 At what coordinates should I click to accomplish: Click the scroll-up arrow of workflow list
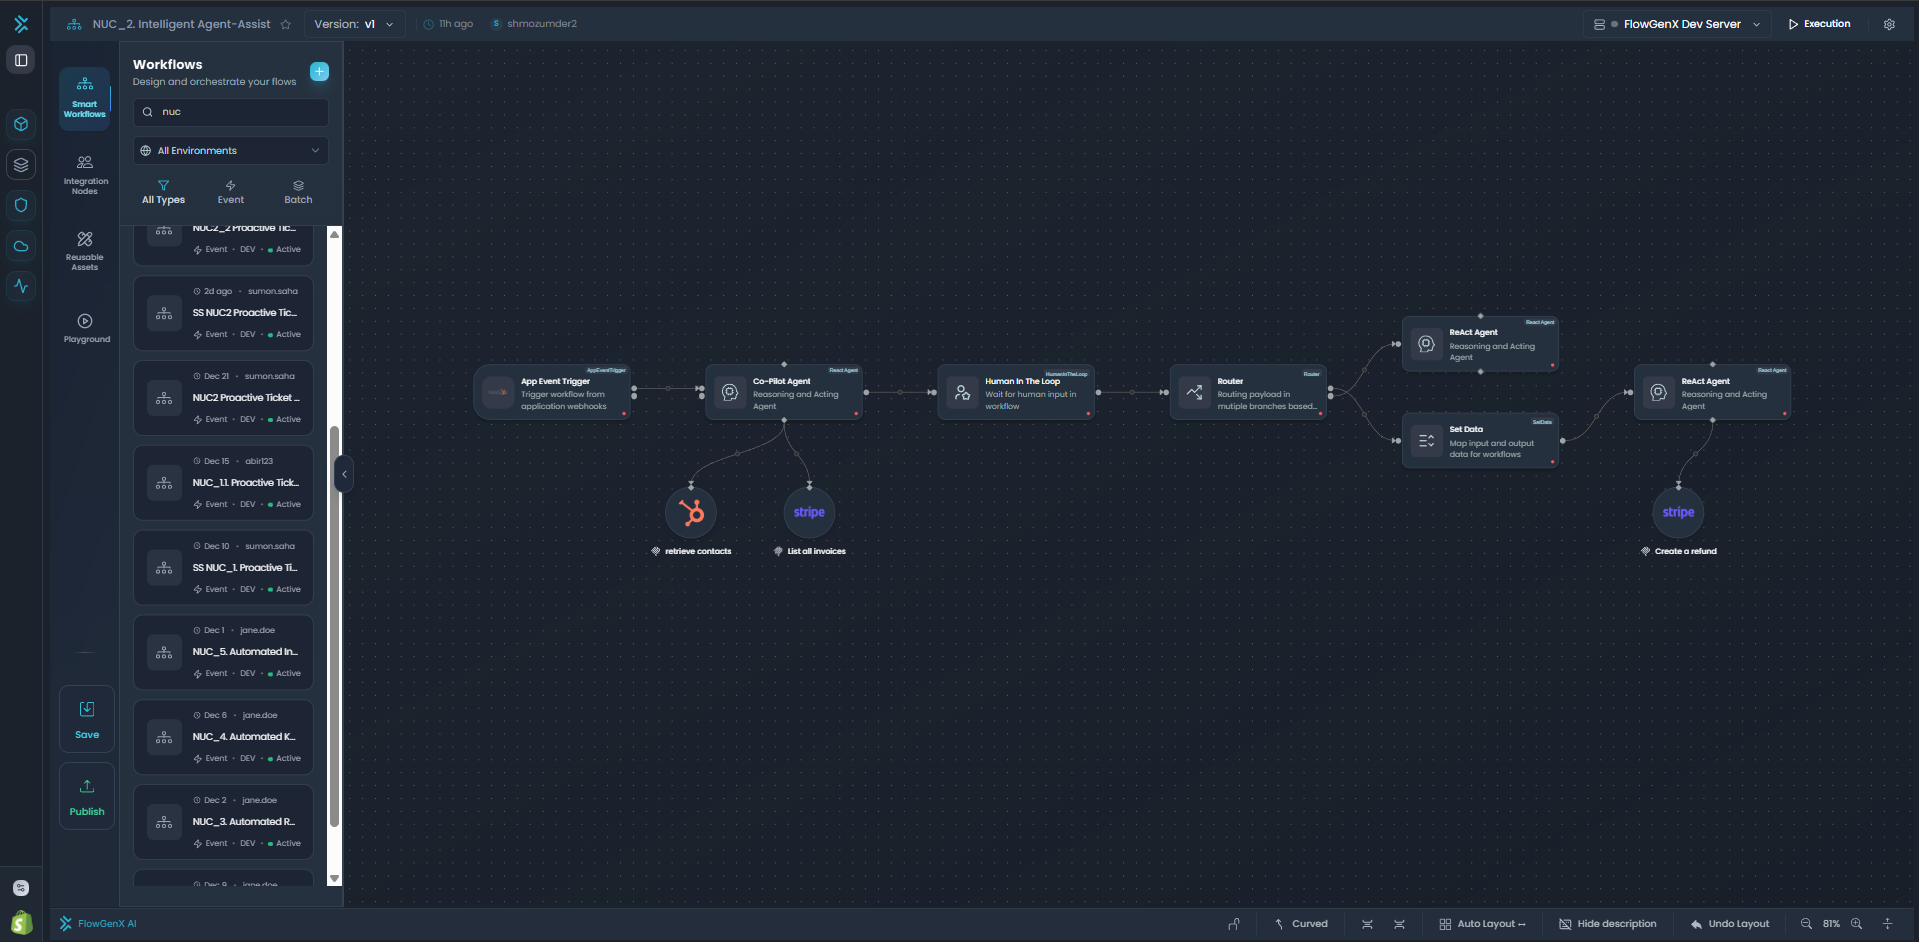point(334,234)
